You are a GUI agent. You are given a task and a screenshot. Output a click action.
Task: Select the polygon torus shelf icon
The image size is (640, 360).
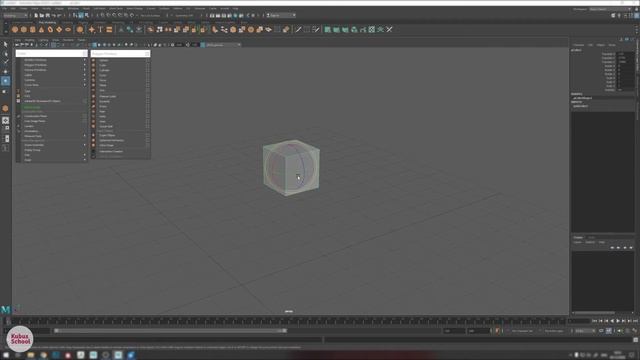pos(50,29)
